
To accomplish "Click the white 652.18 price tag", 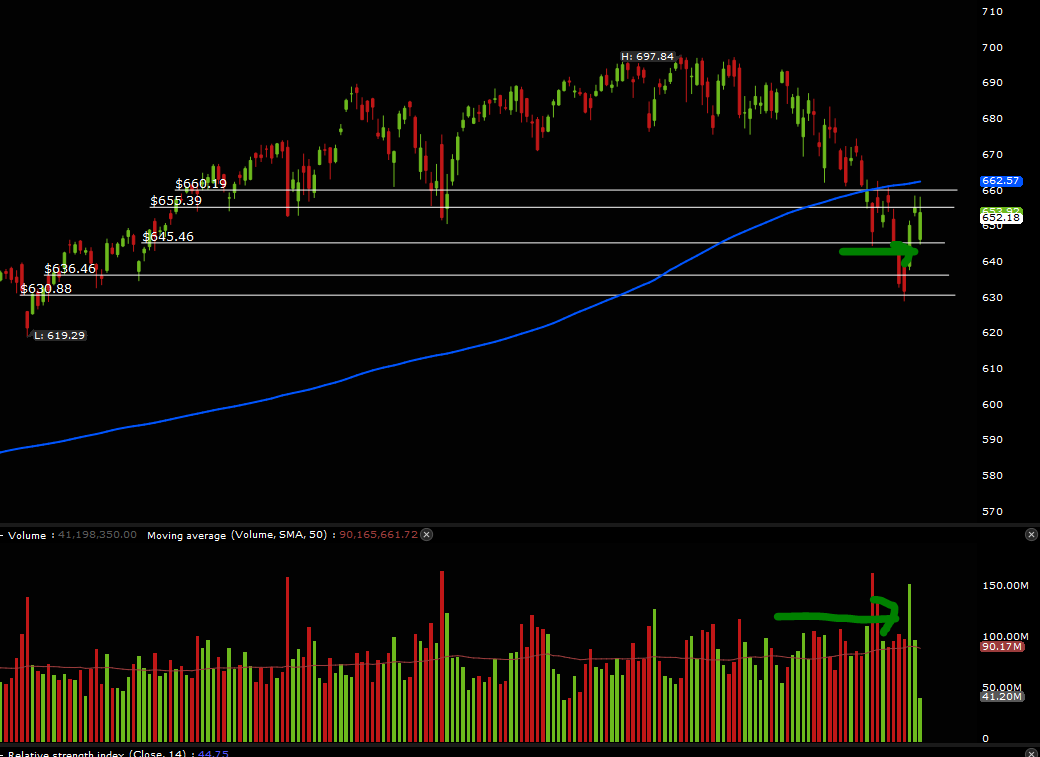I will (x=1001, y=218).
